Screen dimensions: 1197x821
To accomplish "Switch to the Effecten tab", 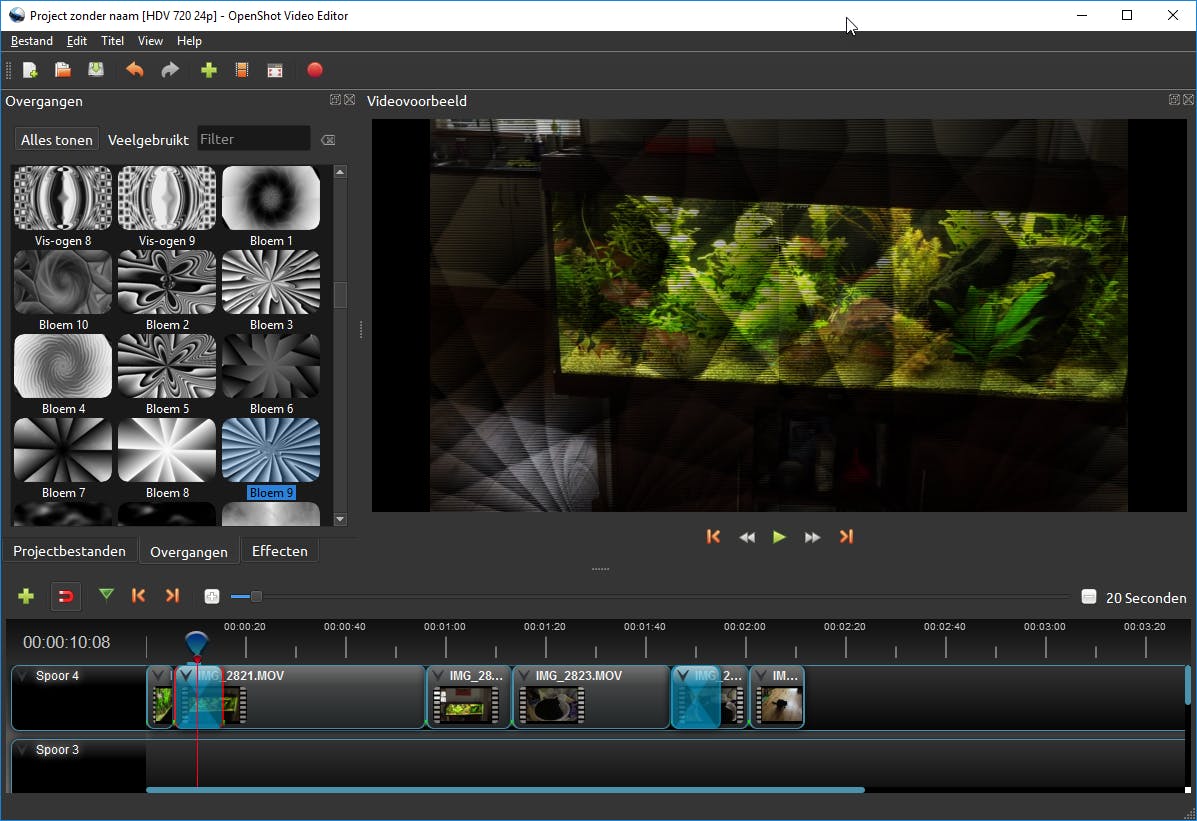I will 279,551.
